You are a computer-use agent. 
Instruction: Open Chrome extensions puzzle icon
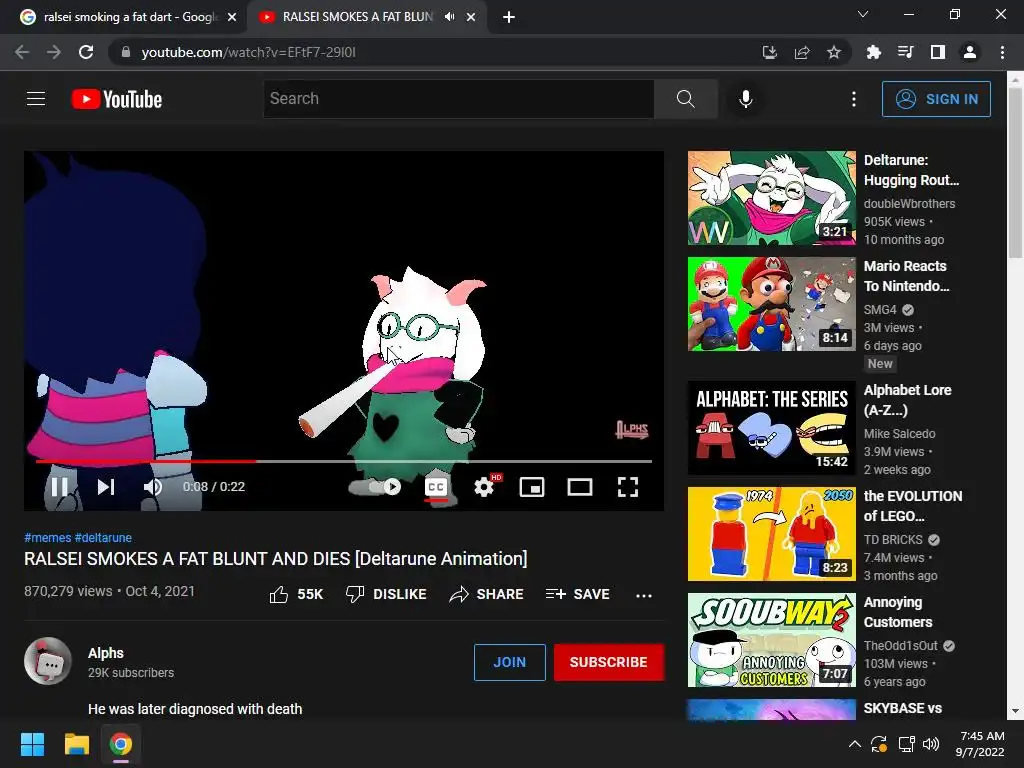[873, 52]
